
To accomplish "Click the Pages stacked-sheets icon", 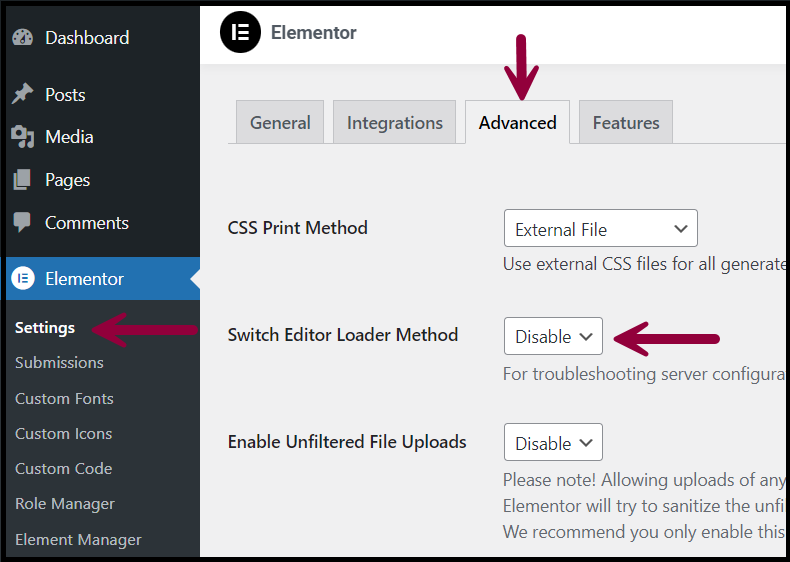I will click(22, 180).
